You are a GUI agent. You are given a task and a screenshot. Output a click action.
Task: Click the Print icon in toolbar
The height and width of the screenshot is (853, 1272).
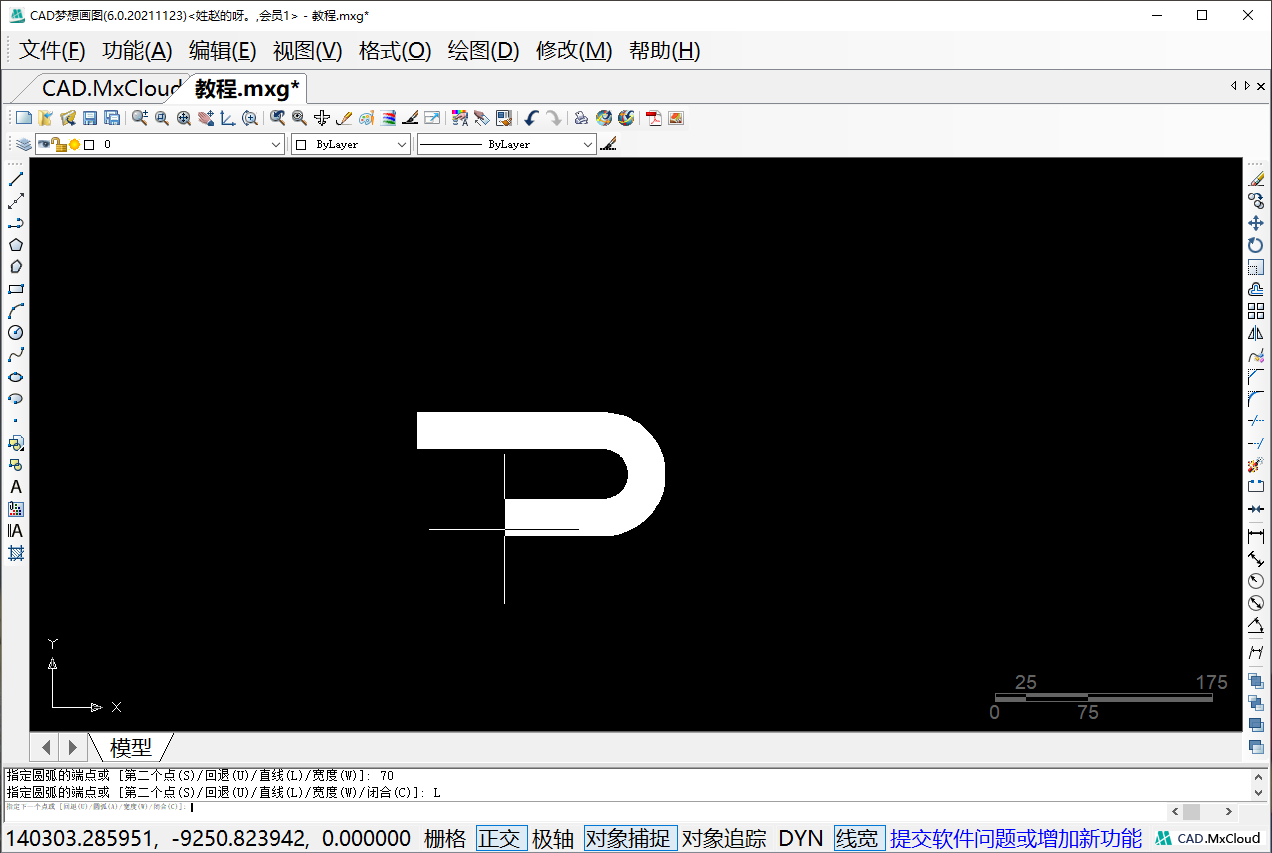[x=581, y=118]
